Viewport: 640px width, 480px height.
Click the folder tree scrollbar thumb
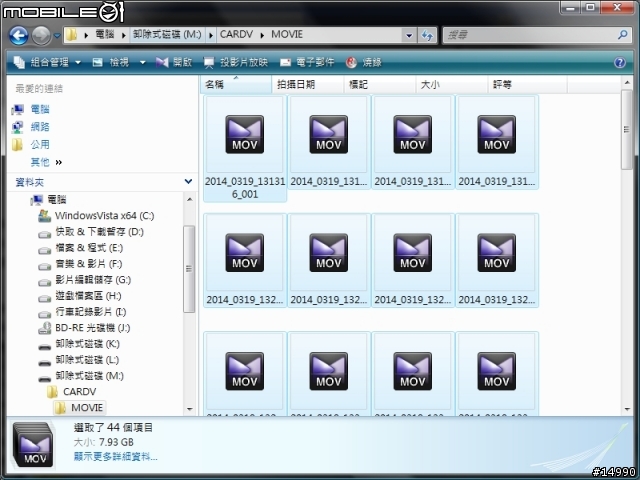coord(189,269)
